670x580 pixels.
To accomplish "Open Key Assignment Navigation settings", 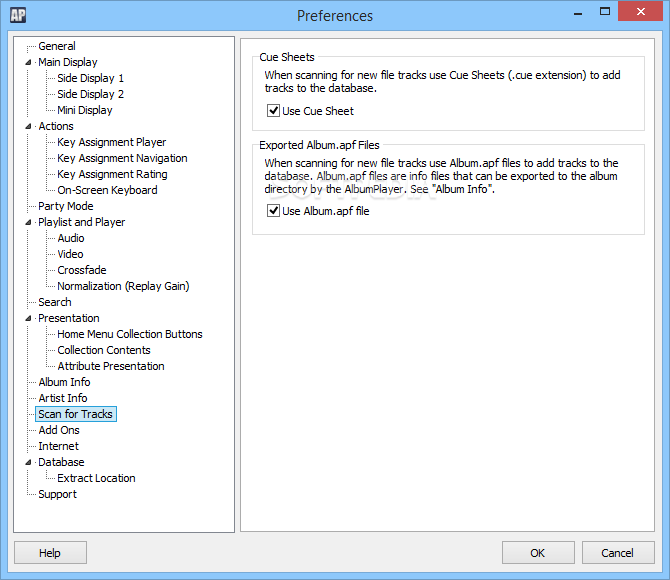I will 122,158.
